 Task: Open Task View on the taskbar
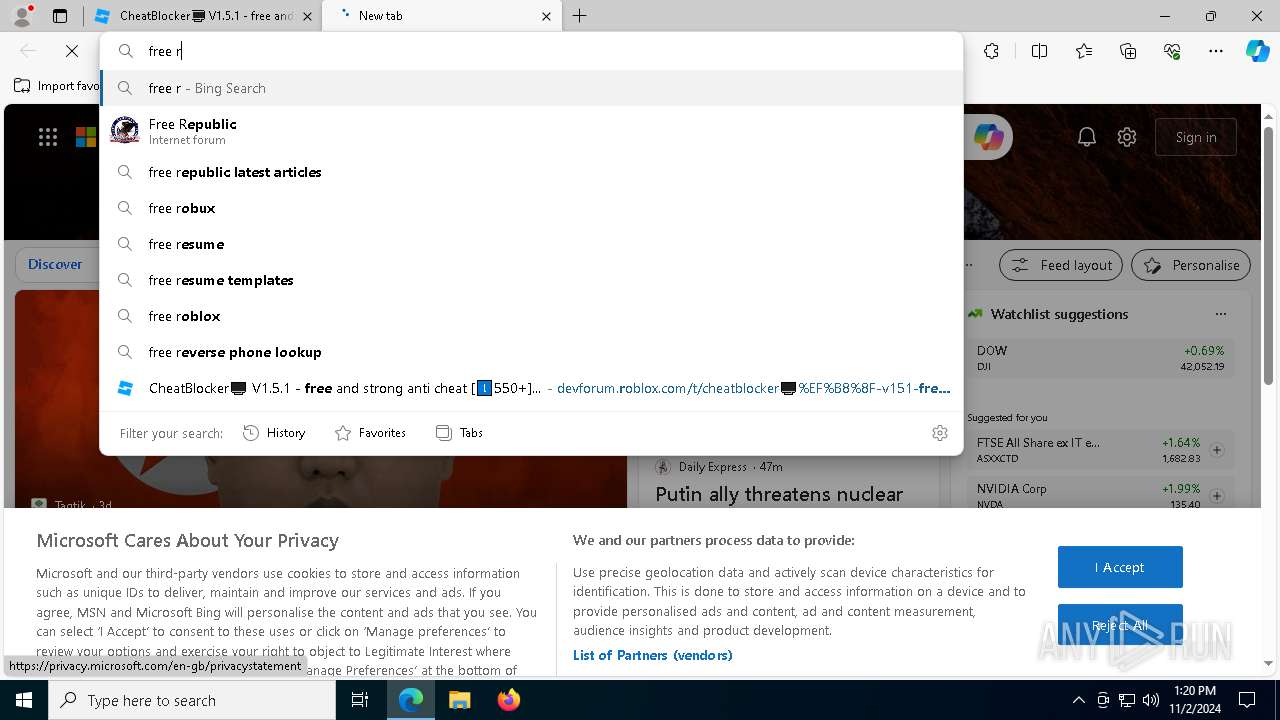pyautogui.click(x=360, y=700)
